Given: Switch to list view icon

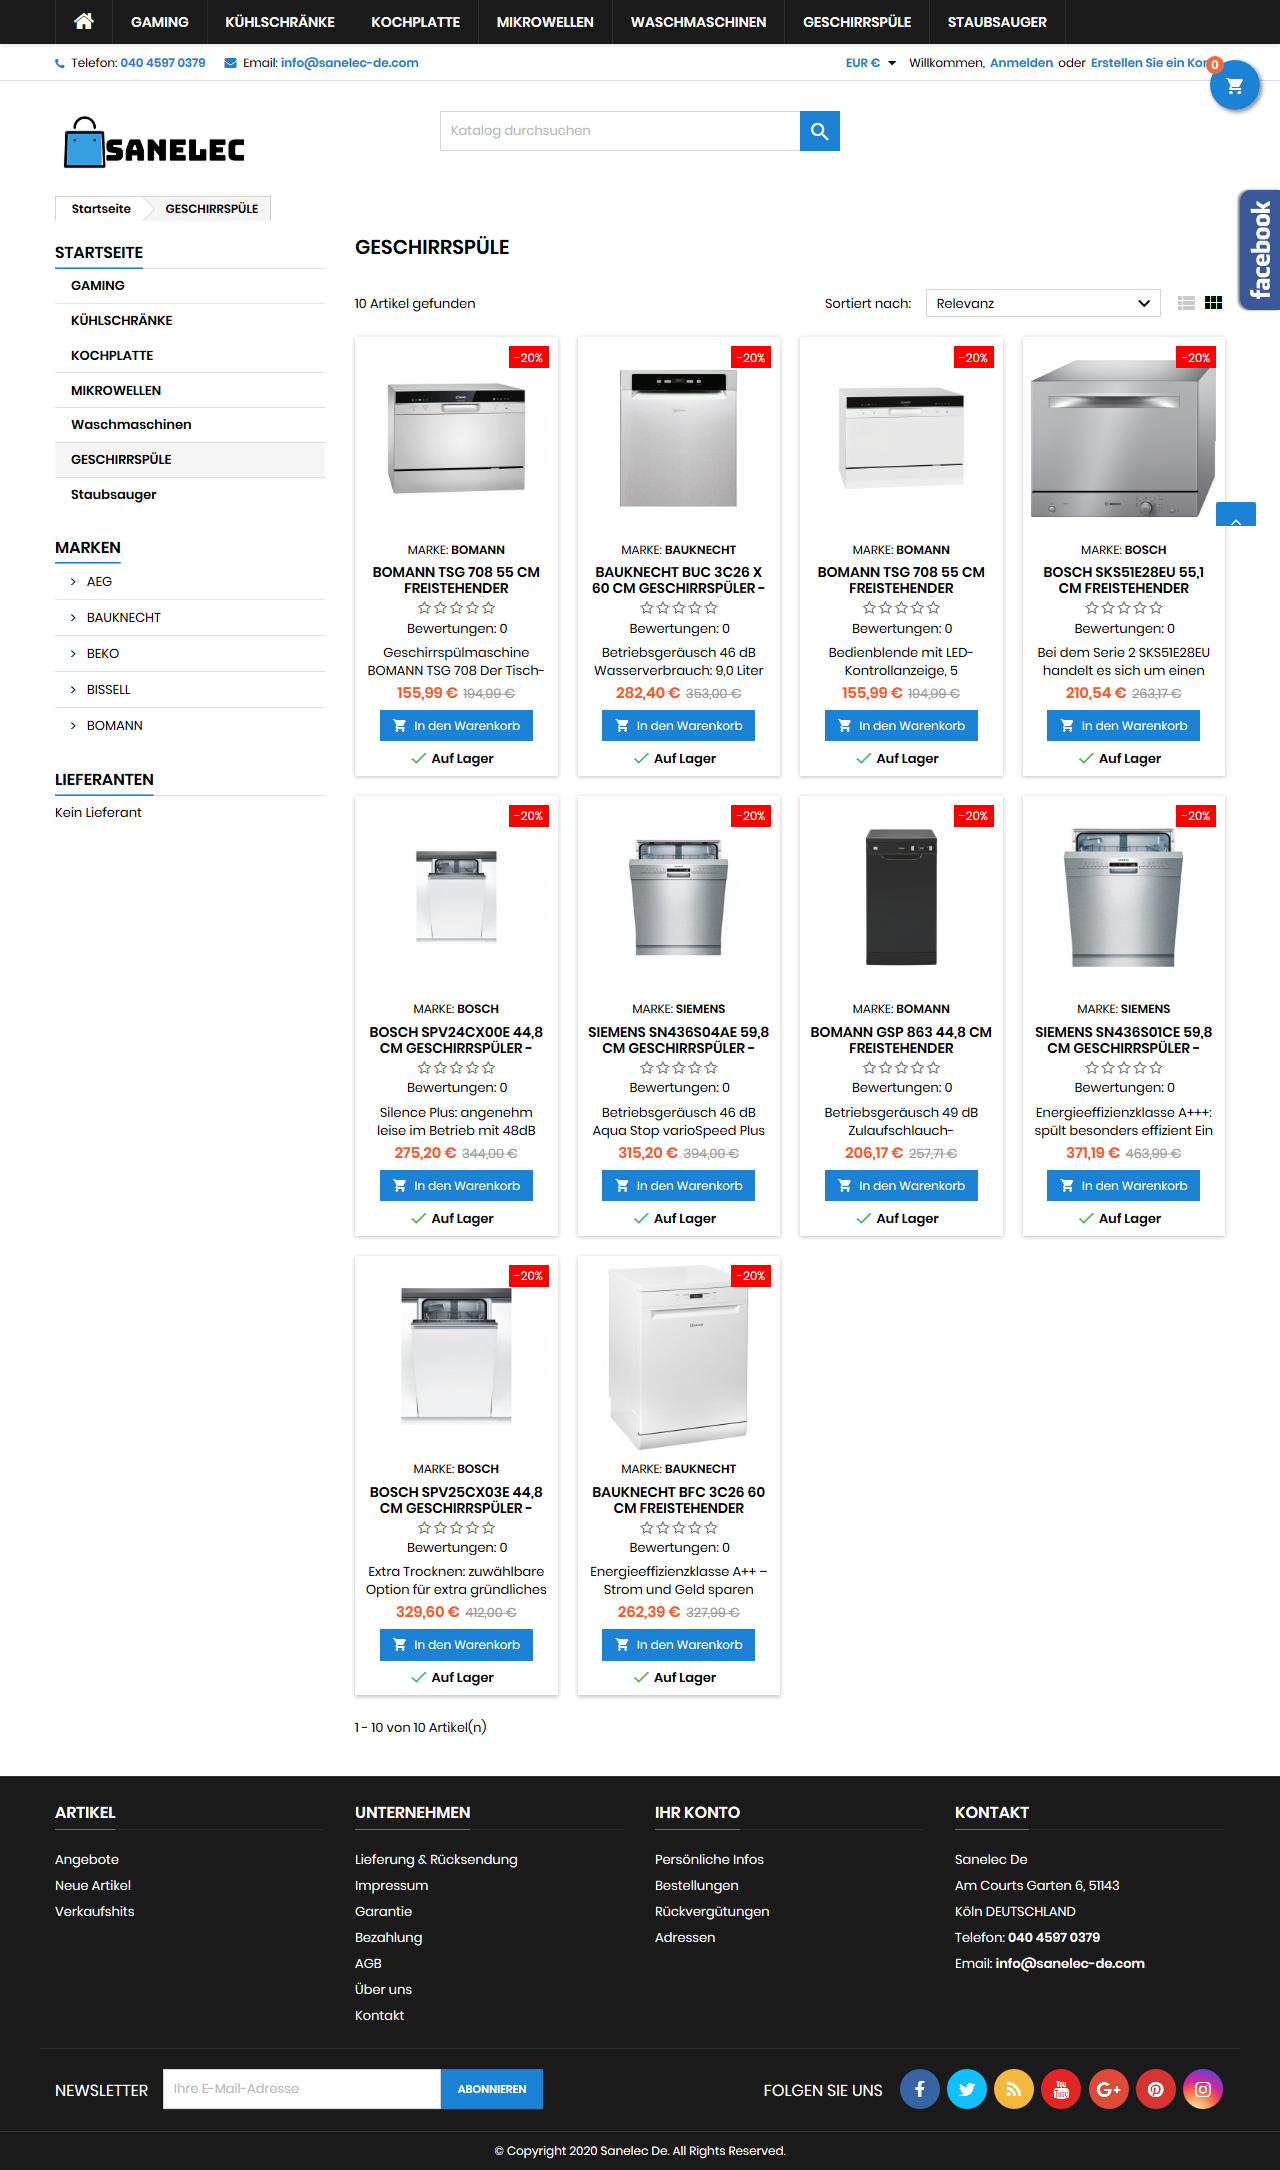Looking at the screenshot, I should coord(1186,303).
